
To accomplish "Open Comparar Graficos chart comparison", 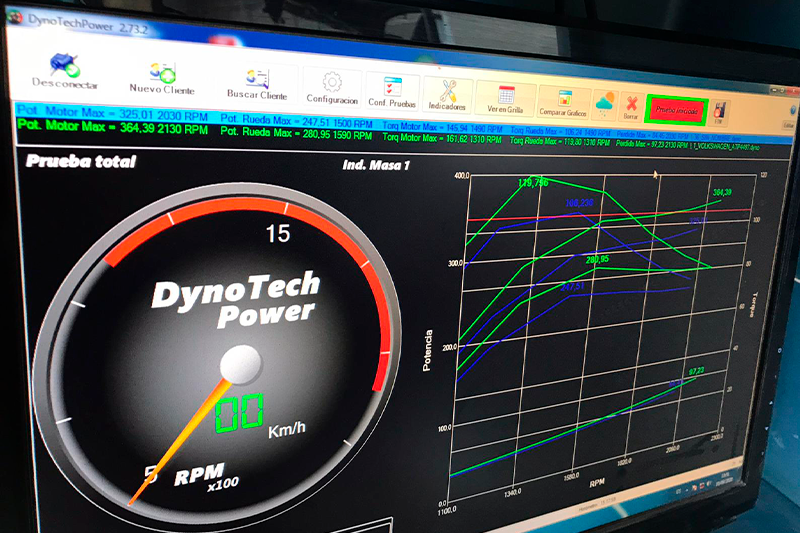I will [x=564, y=101].
